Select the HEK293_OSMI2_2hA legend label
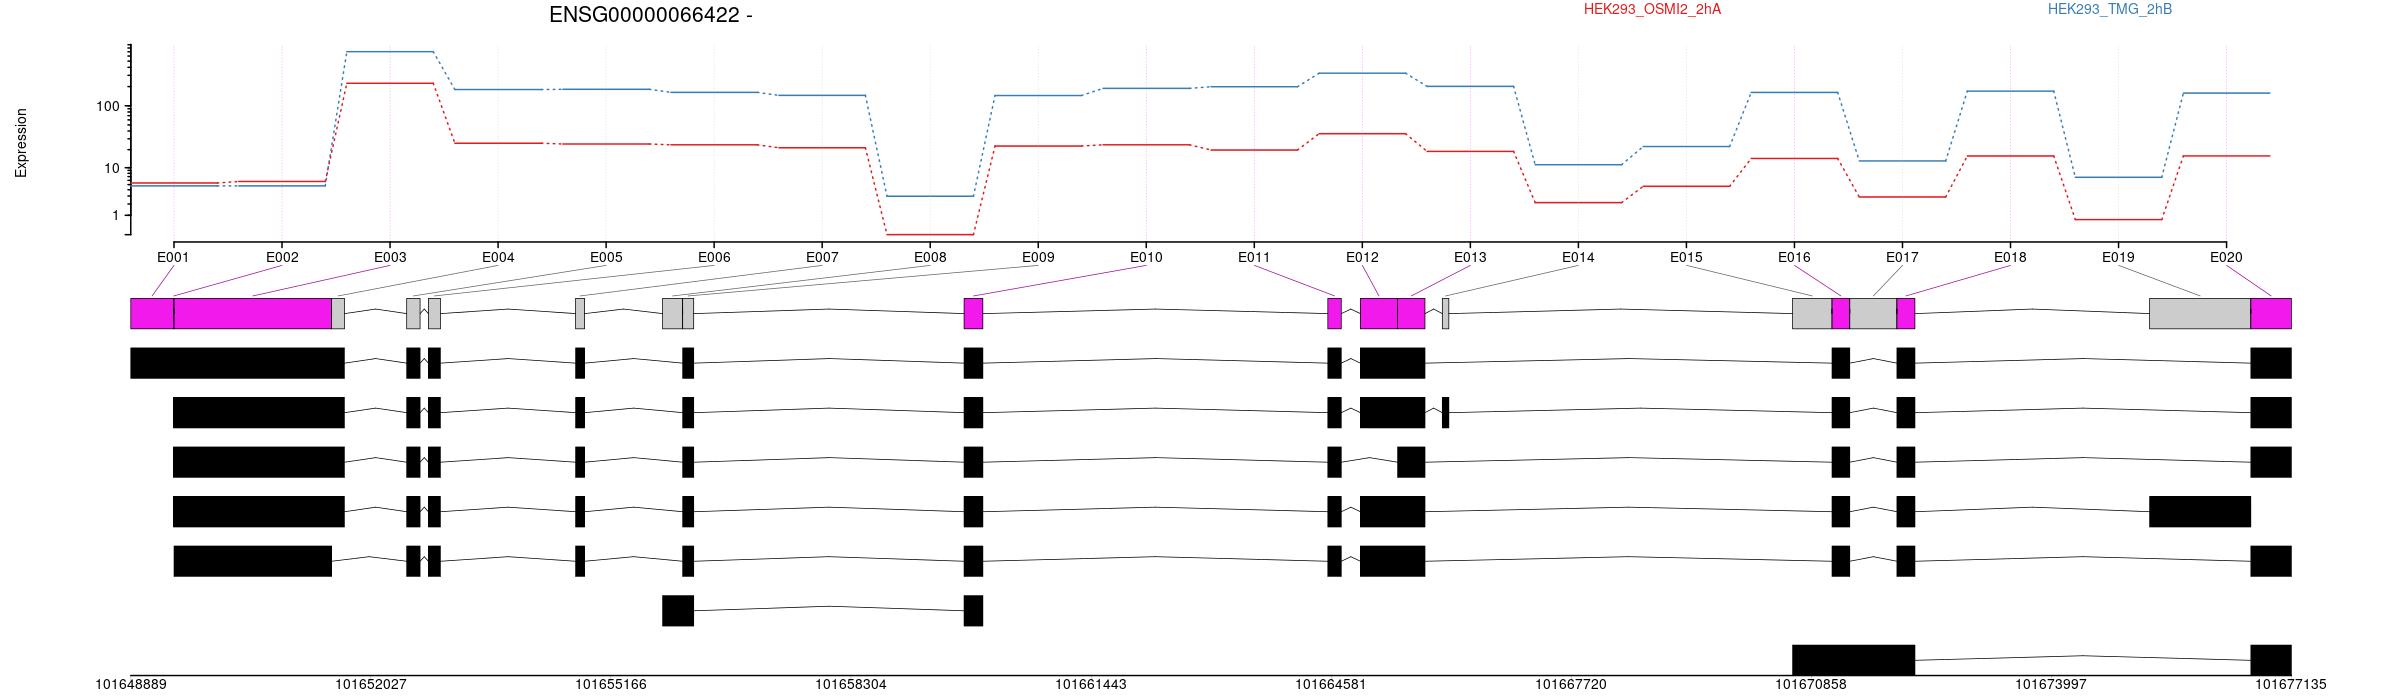 tap(1652, 9)
